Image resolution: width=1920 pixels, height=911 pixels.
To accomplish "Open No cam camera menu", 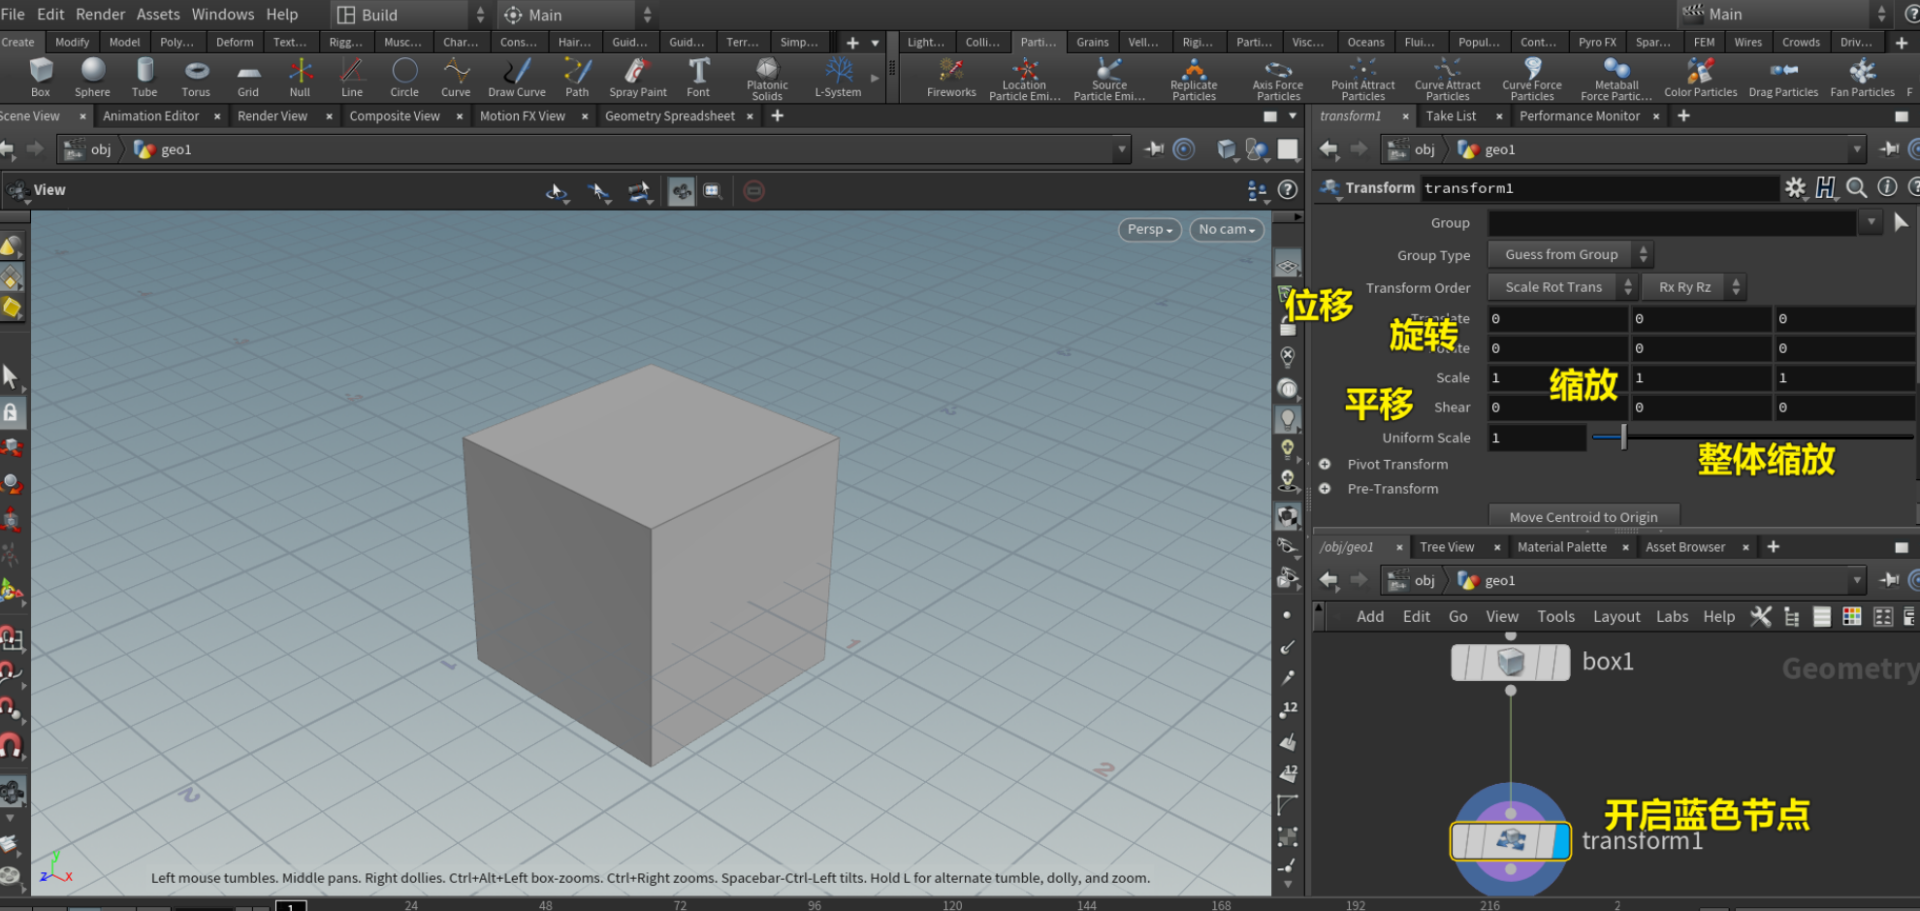I will point(1226,229).
